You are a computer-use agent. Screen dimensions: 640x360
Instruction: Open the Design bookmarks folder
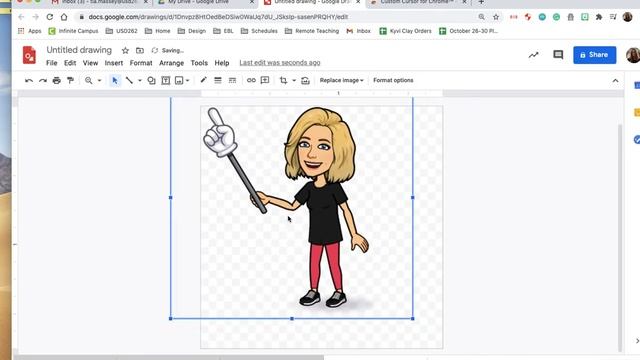pos(192,31)
